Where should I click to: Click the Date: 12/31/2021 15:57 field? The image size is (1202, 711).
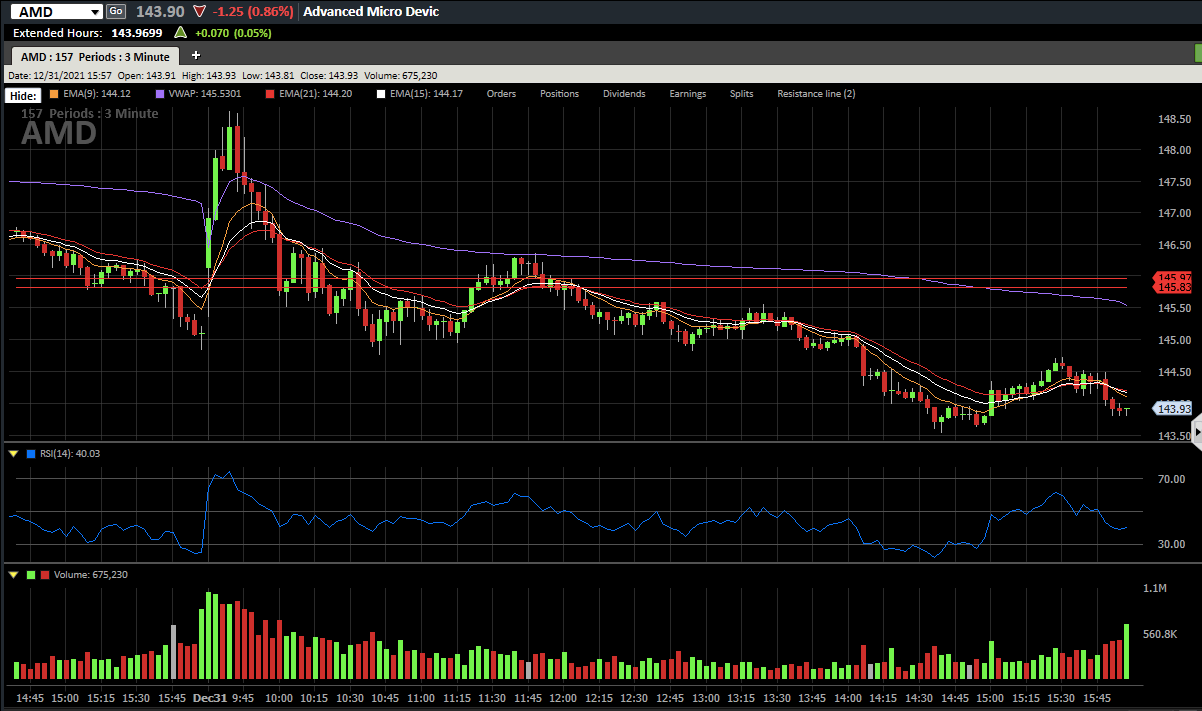60,75
